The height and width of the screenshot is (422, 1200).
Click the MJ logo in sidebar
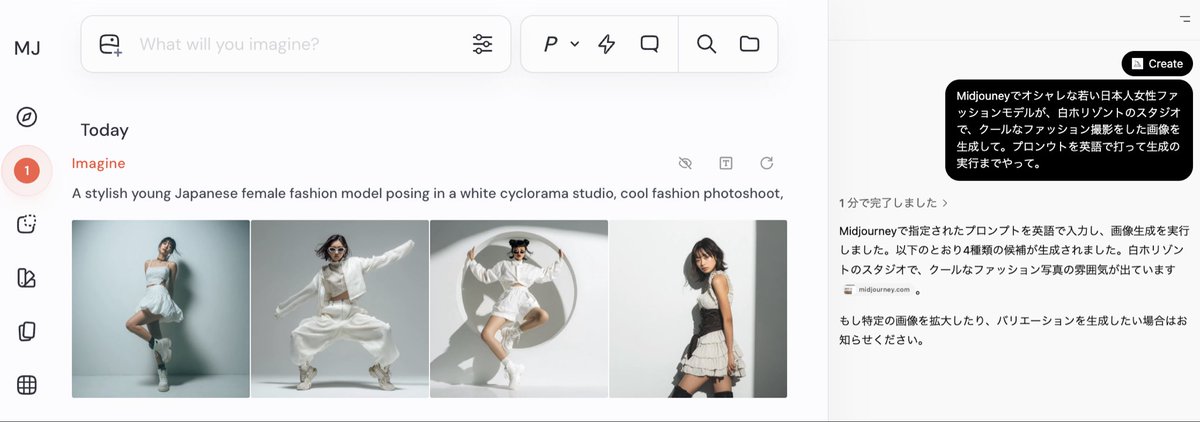(27, 49)
